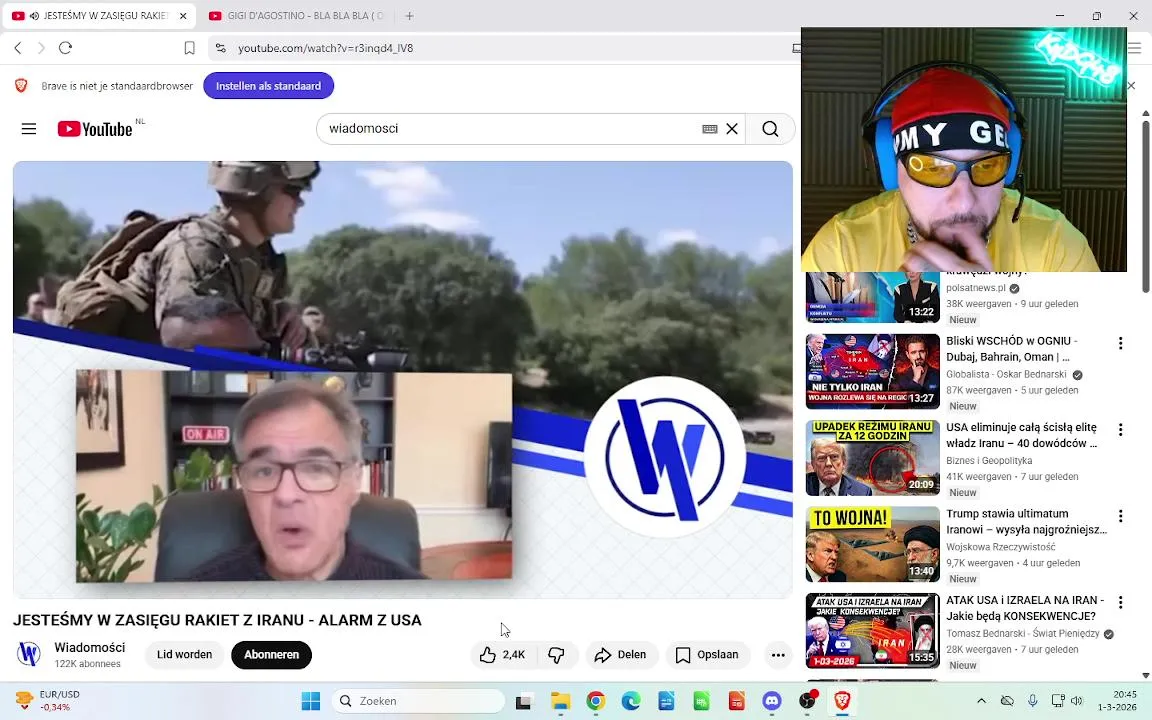
Task: Open the polsatnews.pl video thumbnail 13:22
Action: 873,297
